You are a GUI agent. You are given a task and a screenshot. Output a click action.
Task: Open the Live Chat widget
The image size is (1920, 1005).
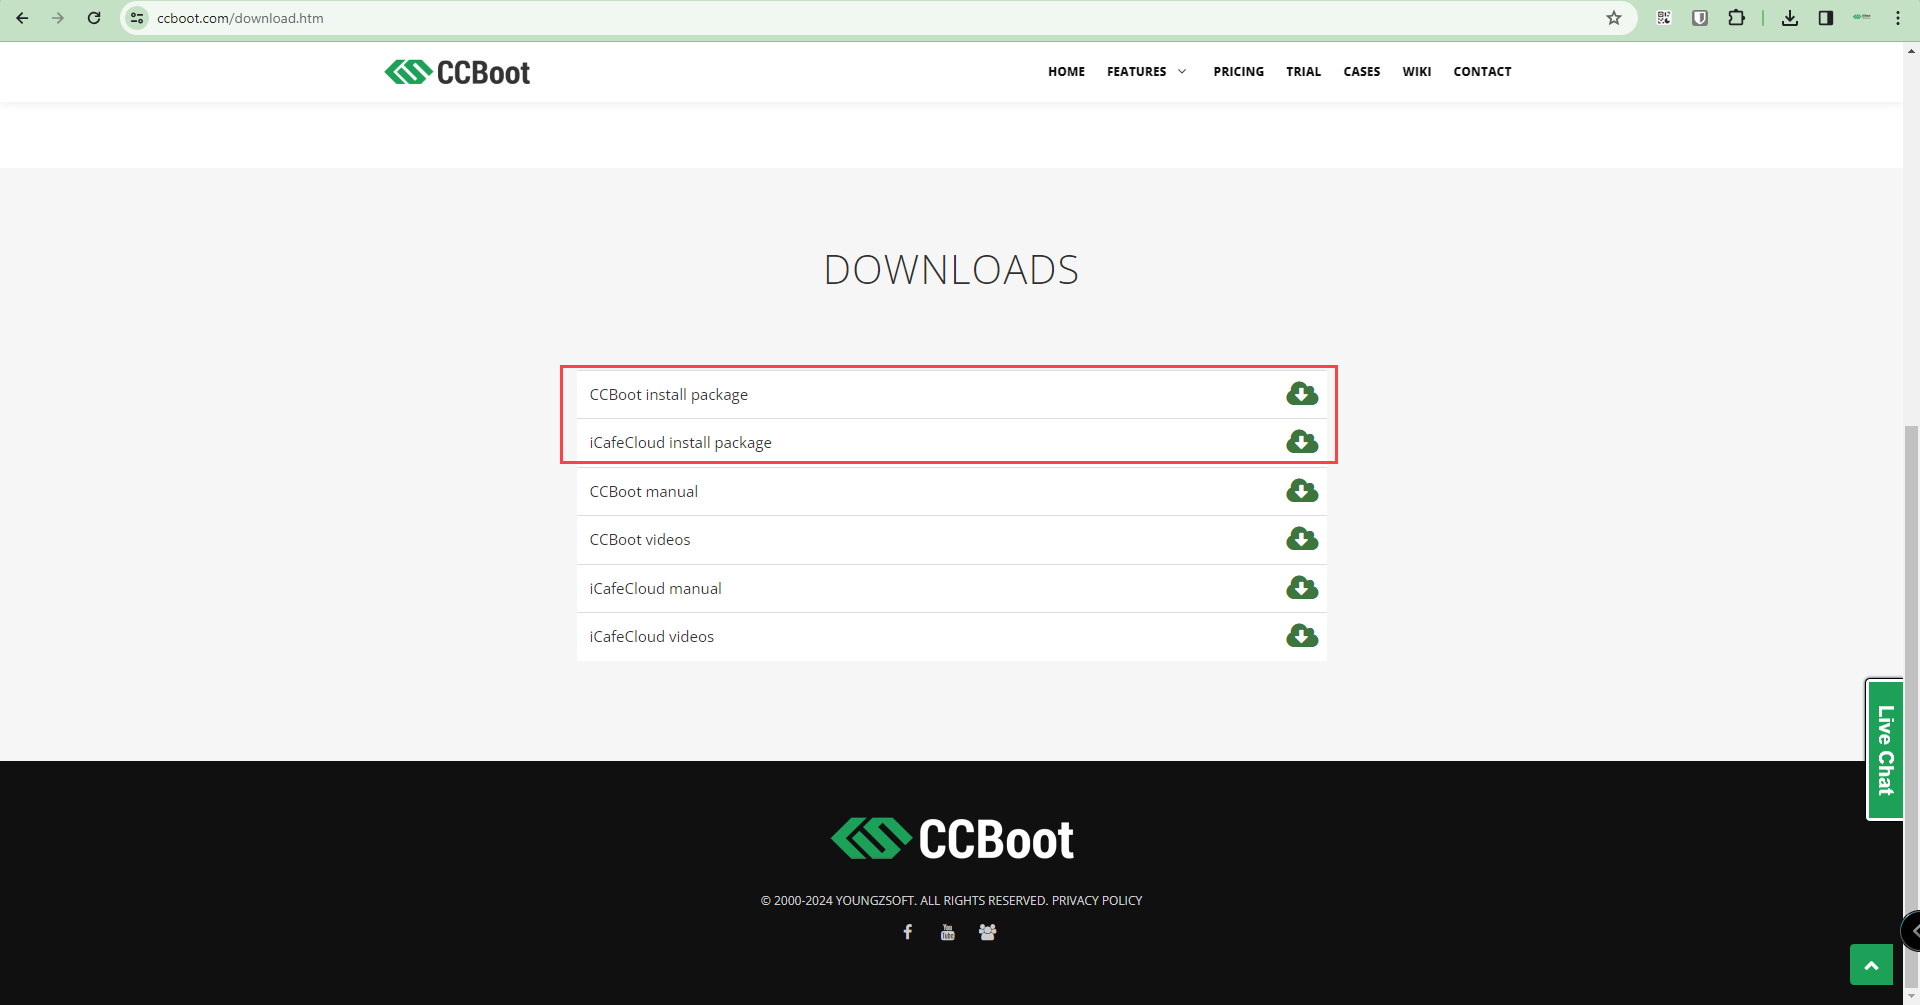tap(1885, 750)
